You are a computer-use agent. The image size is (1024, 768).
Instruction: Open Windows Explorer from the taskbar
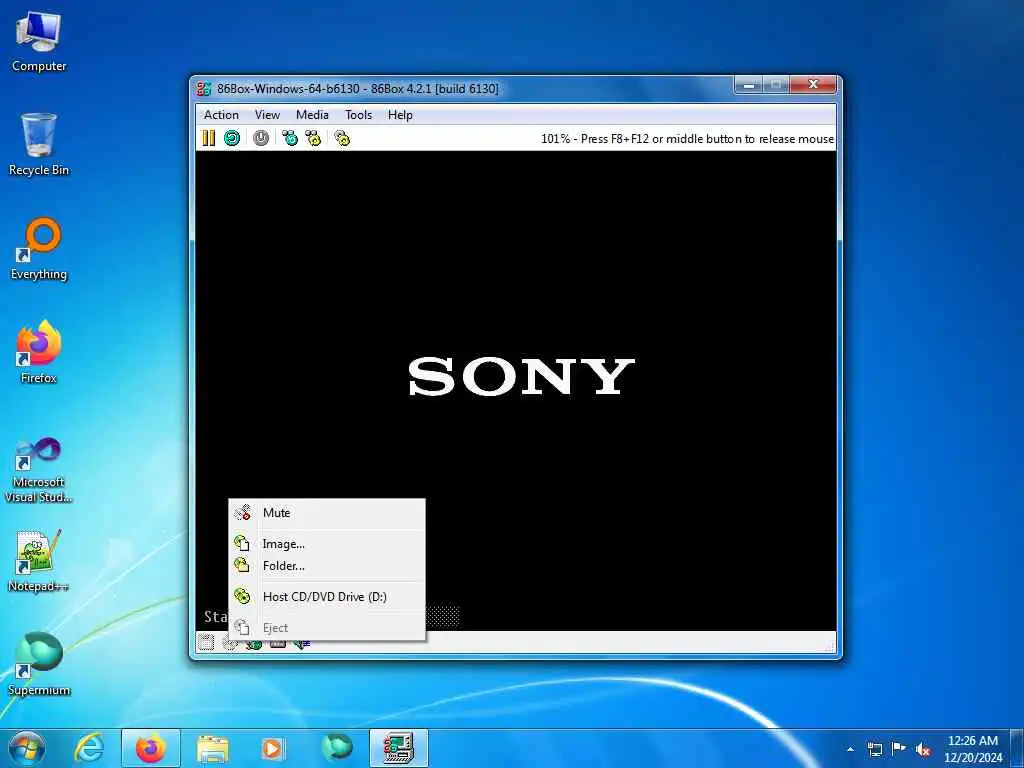point(213,748)
